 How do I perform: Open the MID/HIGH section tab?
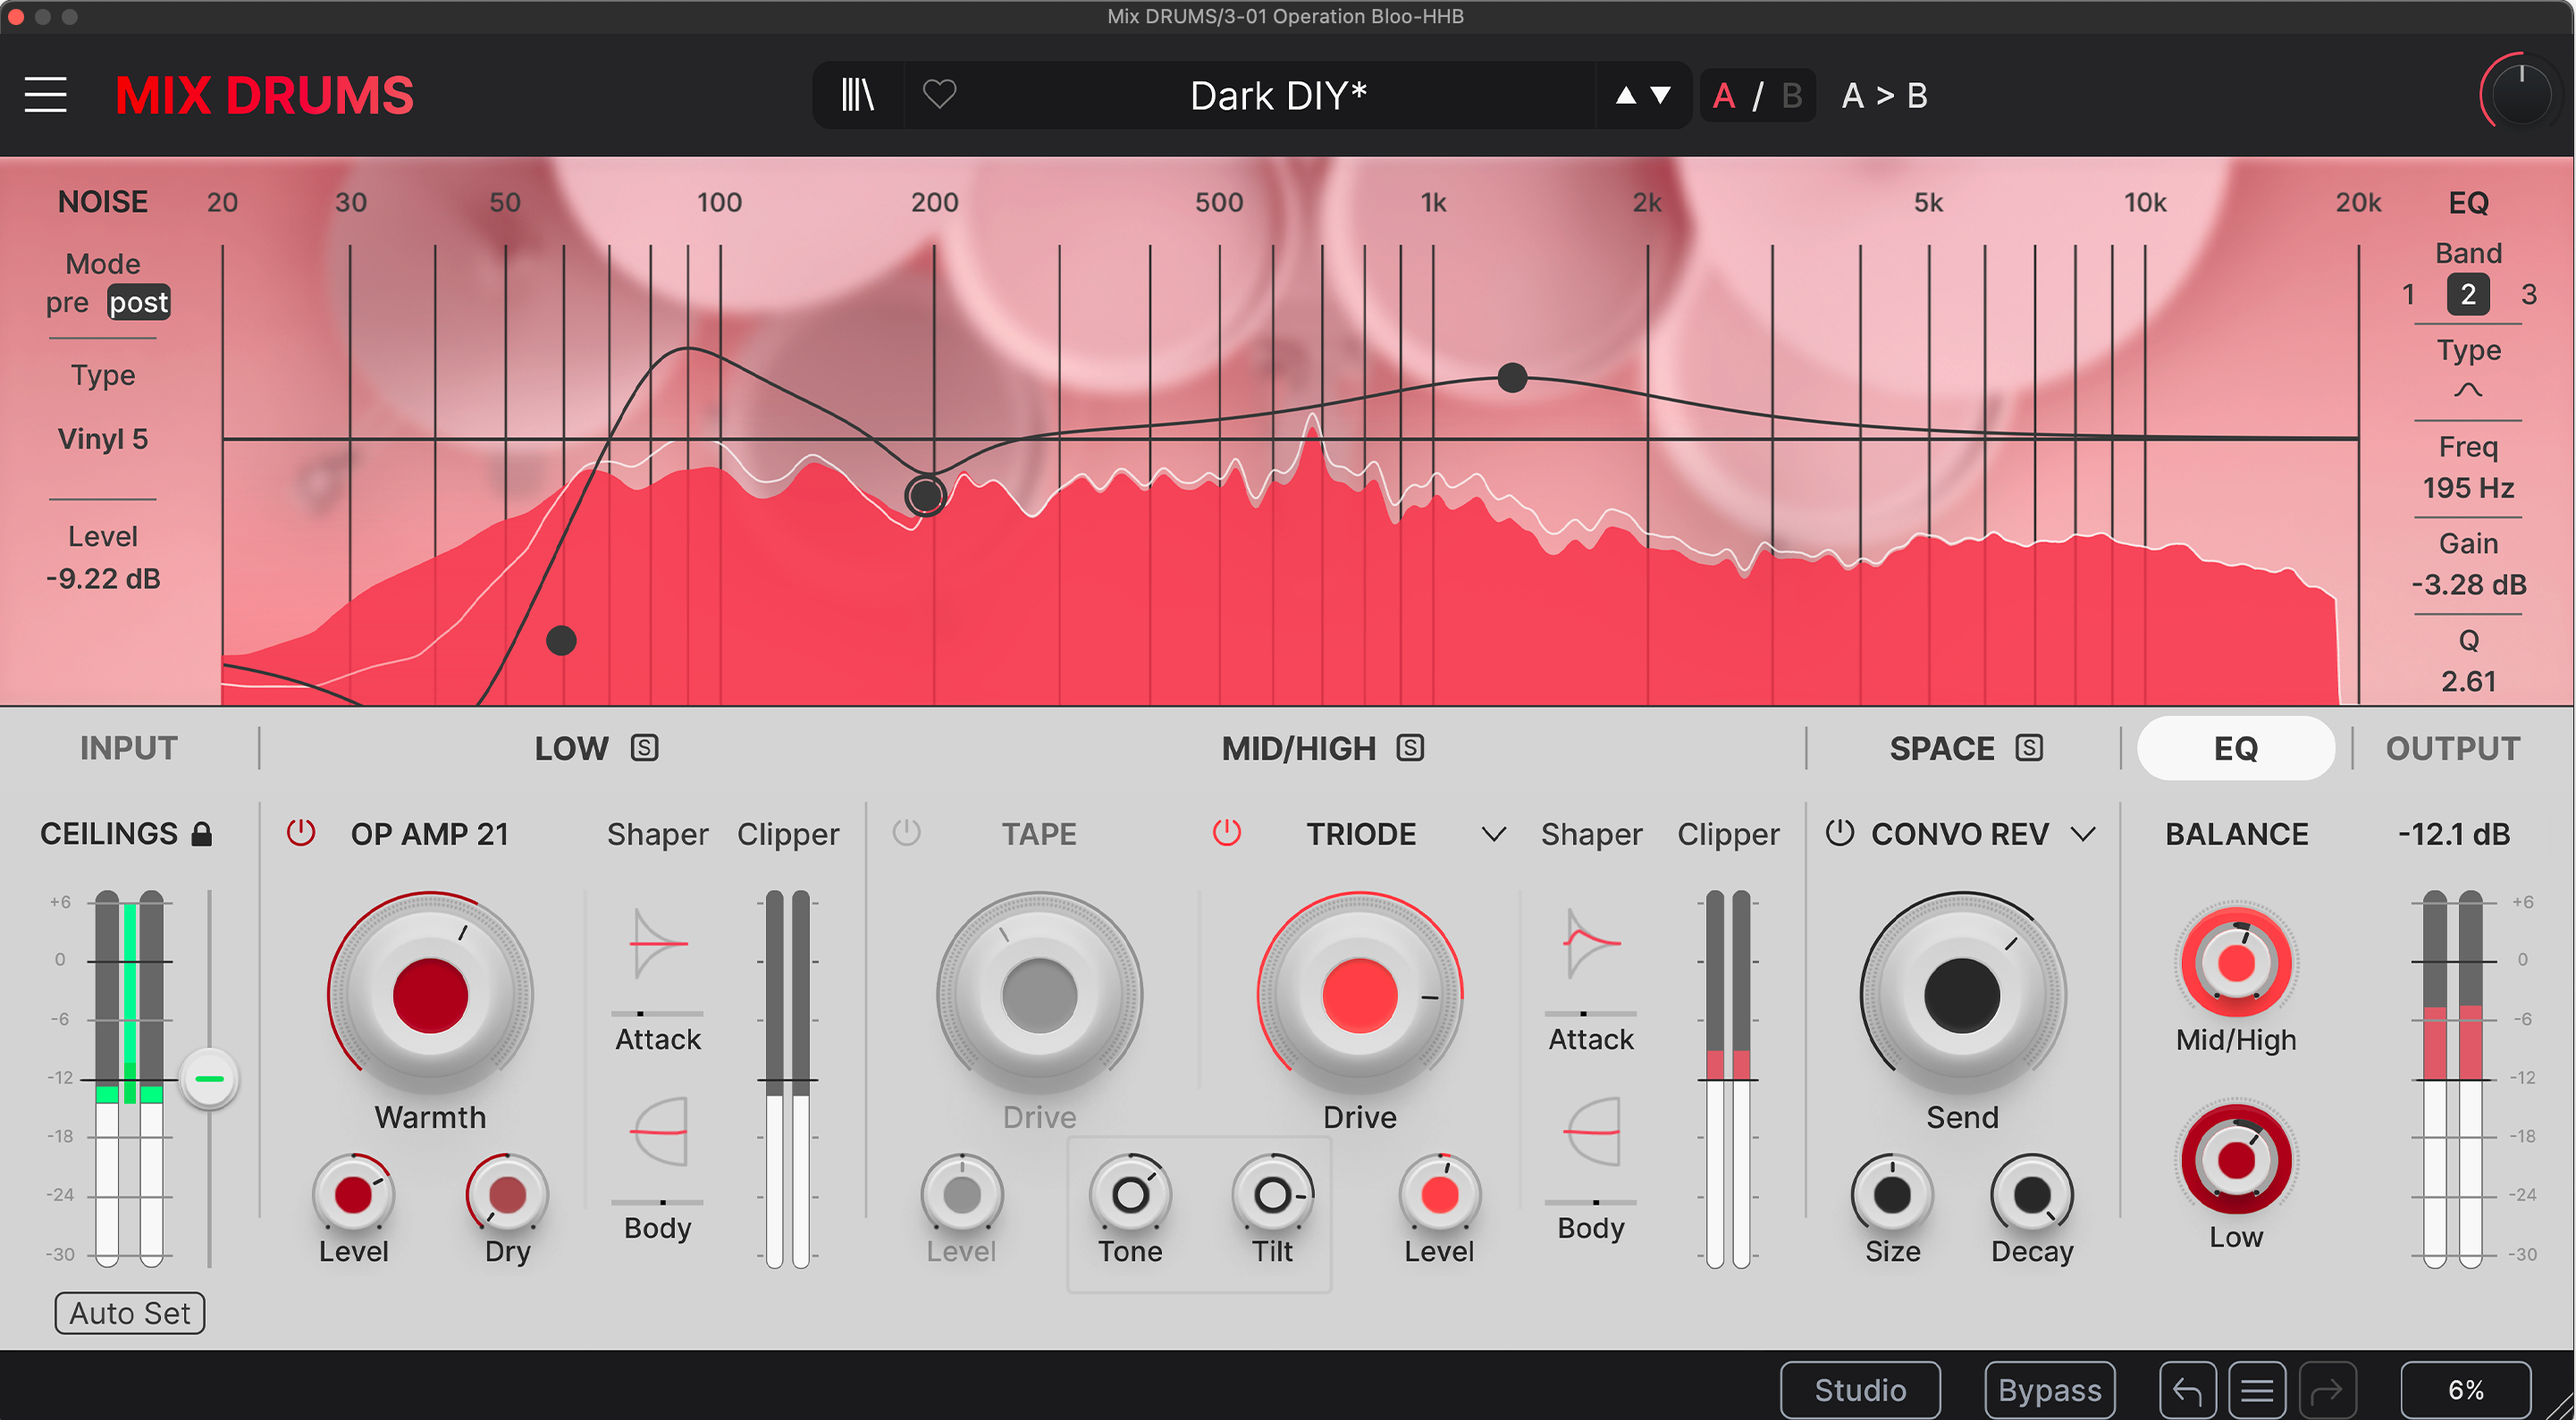coord(1298,748)
